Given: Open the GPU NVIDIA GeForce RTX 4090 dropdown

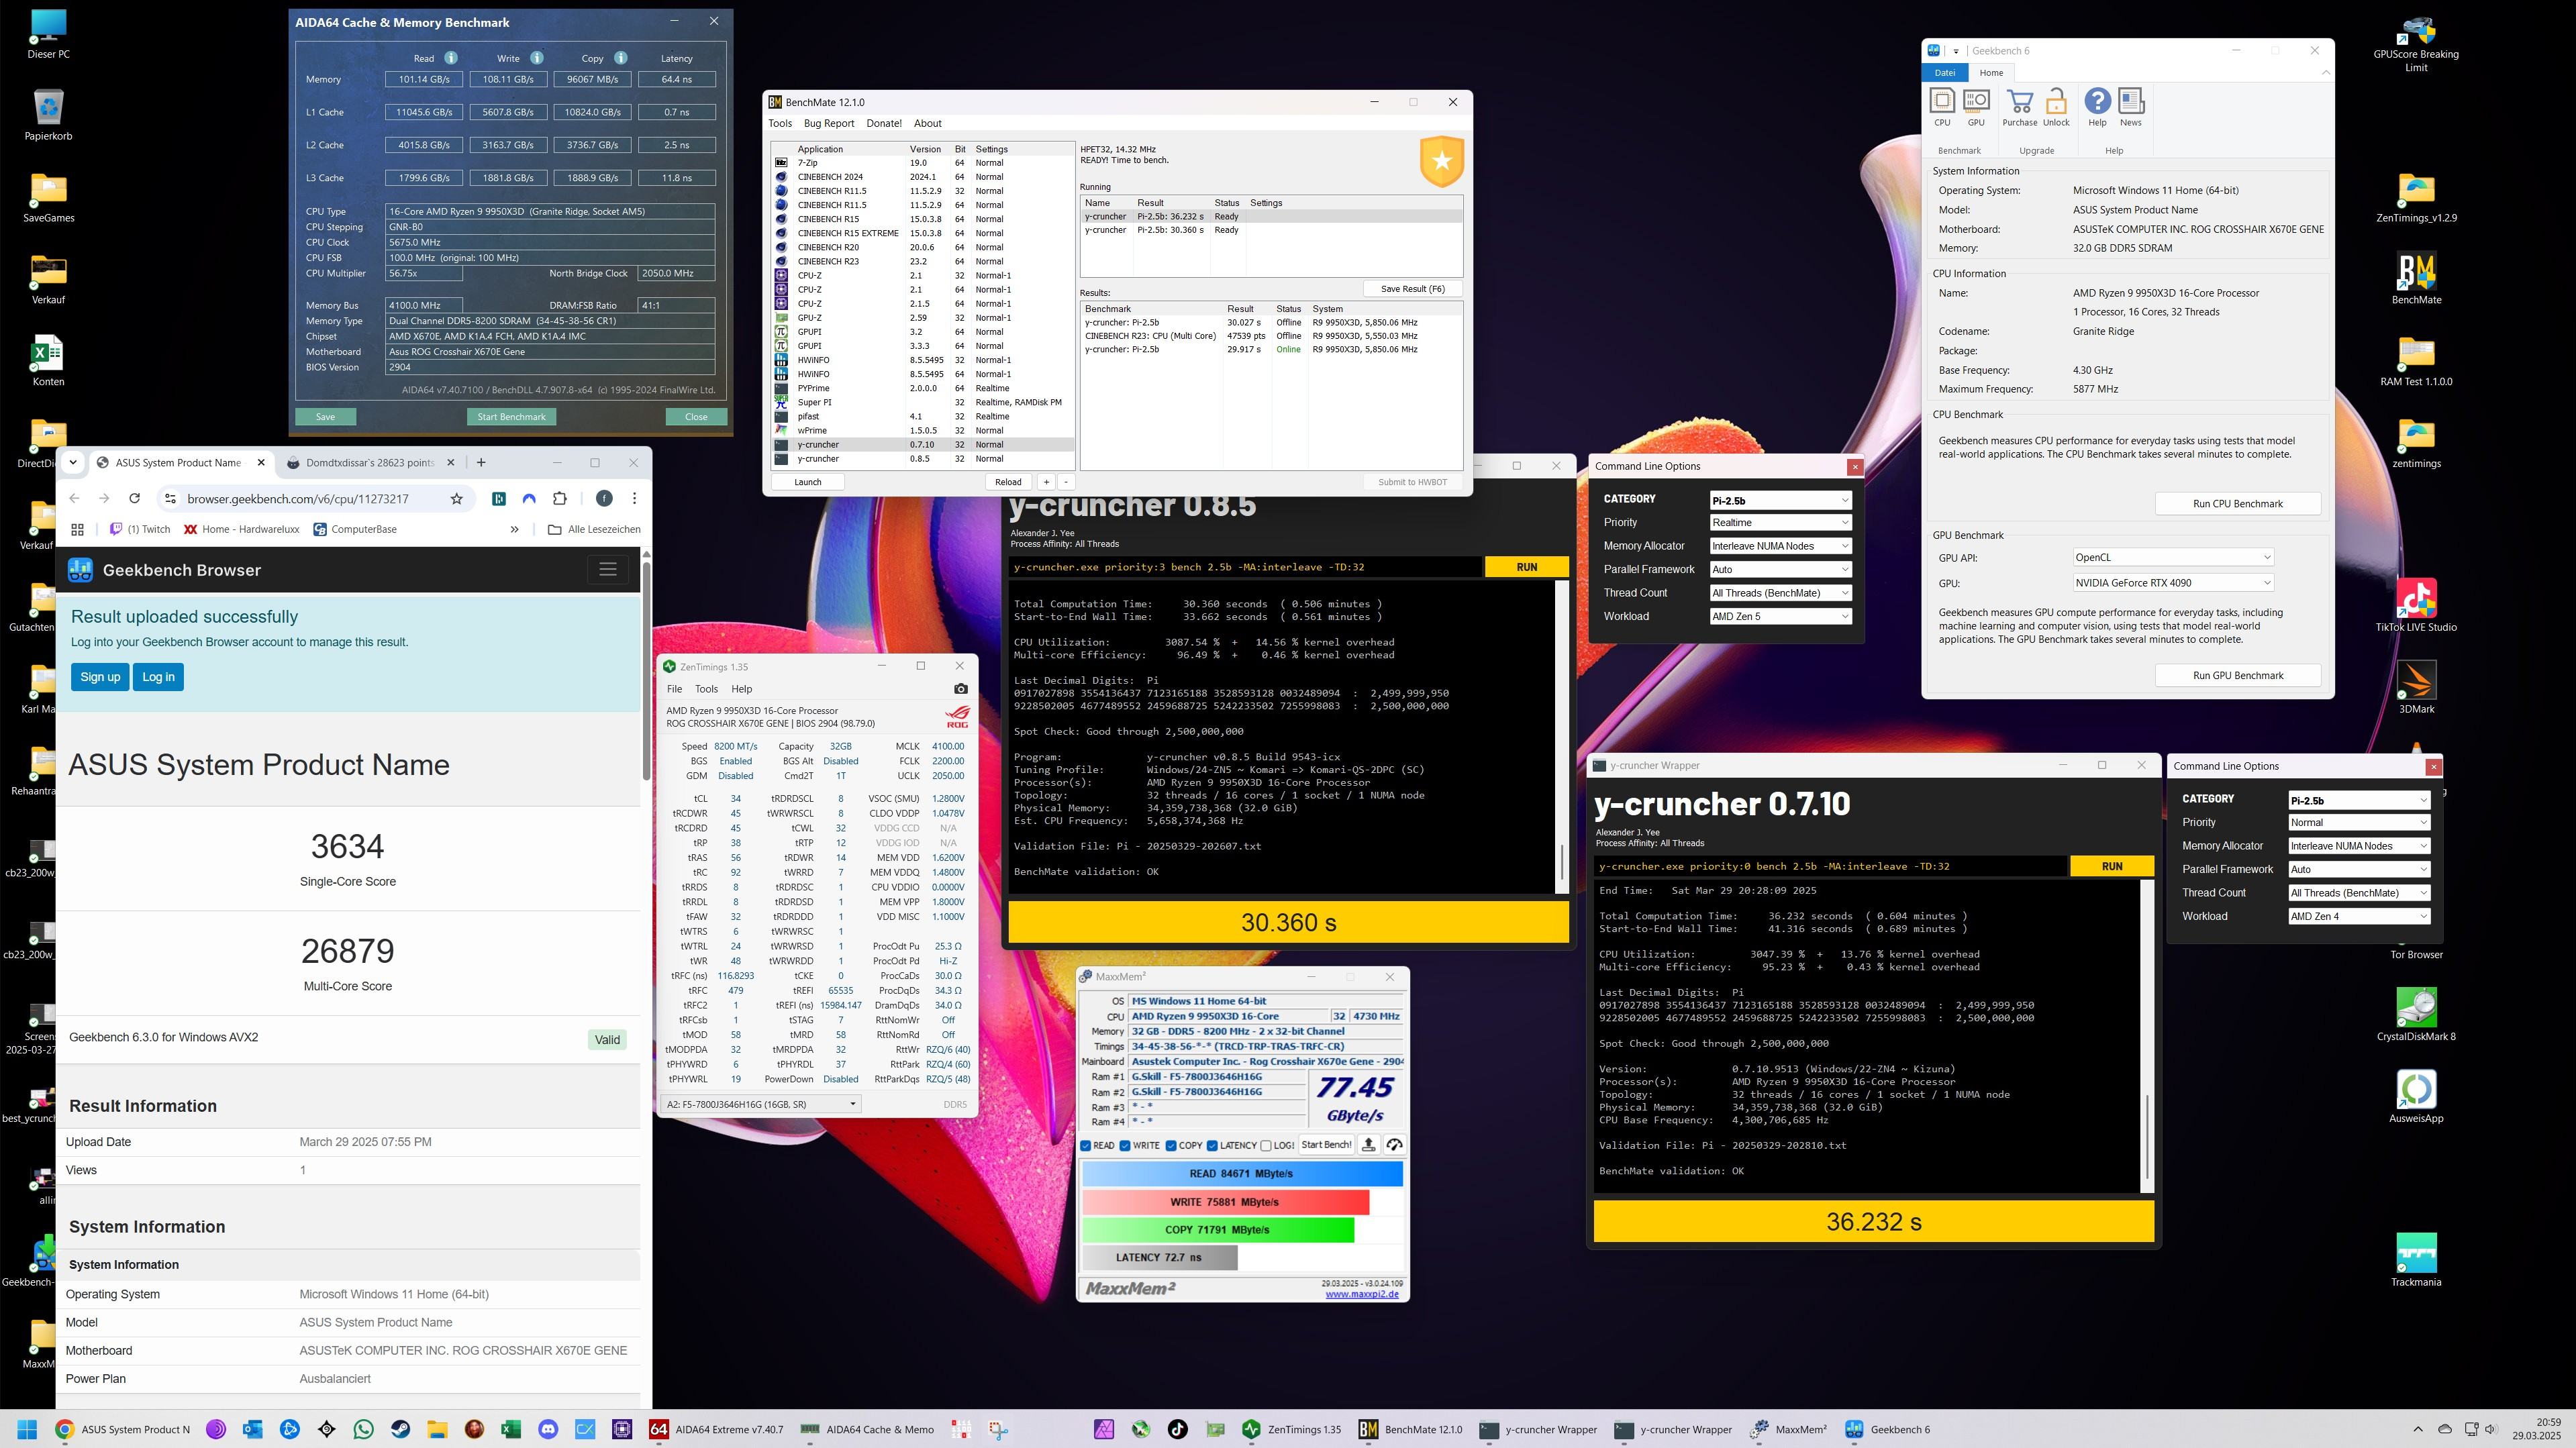Looking at the screenshot, I should pyautogui.click(x=2173, y=583).
